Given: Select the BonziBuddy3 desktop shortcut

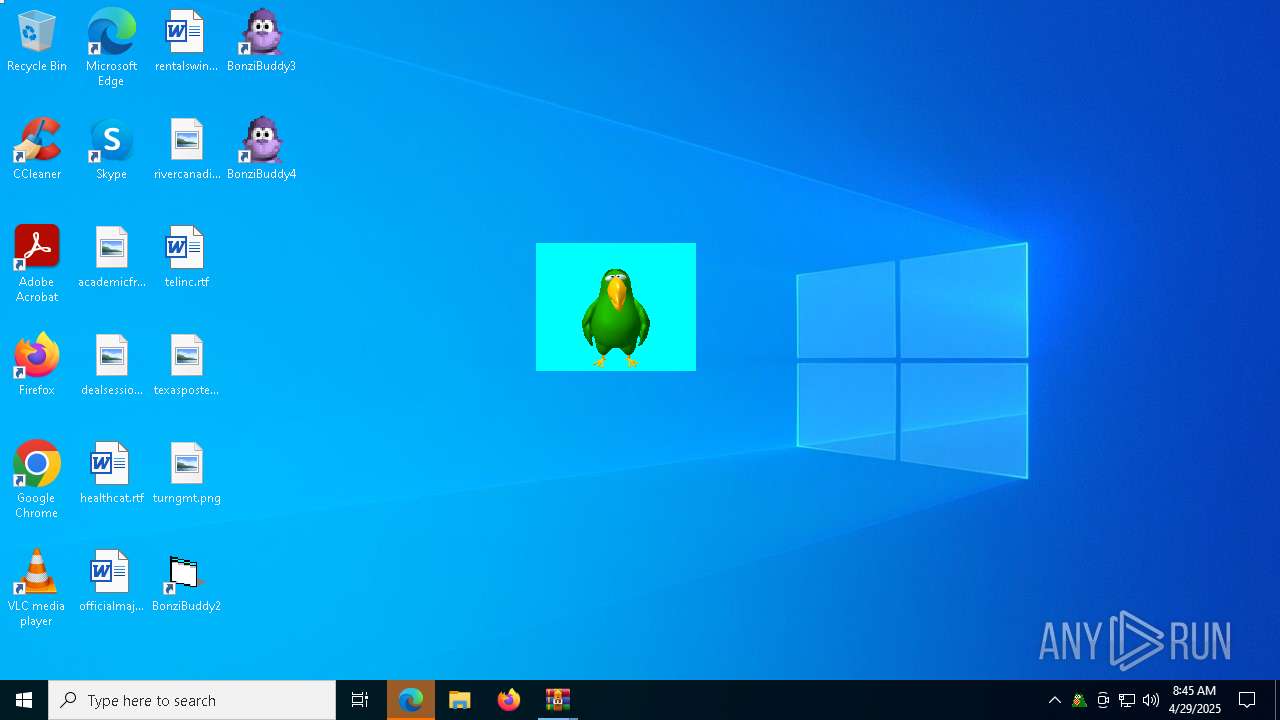Looking at the screenshot, I should [261, 41].
